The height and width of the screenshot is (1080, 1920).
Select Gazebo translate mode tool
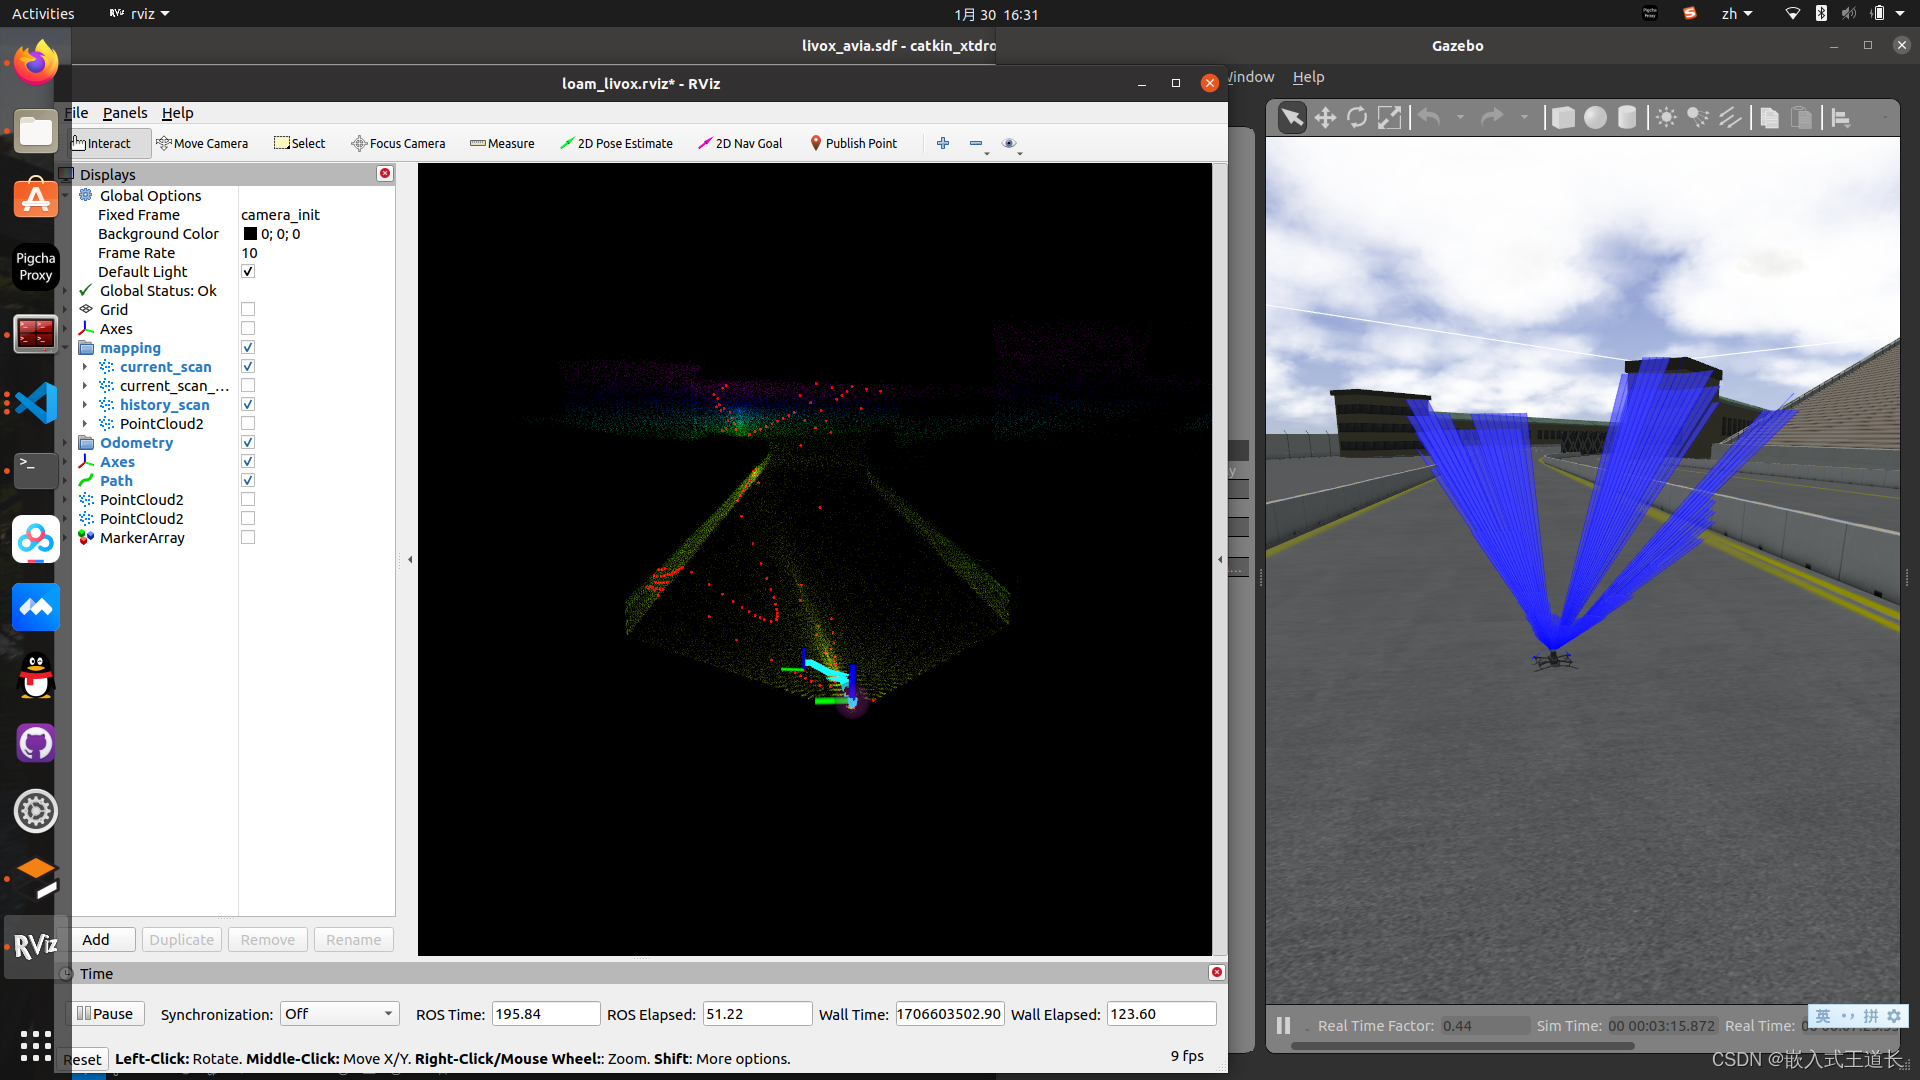[x=1325, y=118]
